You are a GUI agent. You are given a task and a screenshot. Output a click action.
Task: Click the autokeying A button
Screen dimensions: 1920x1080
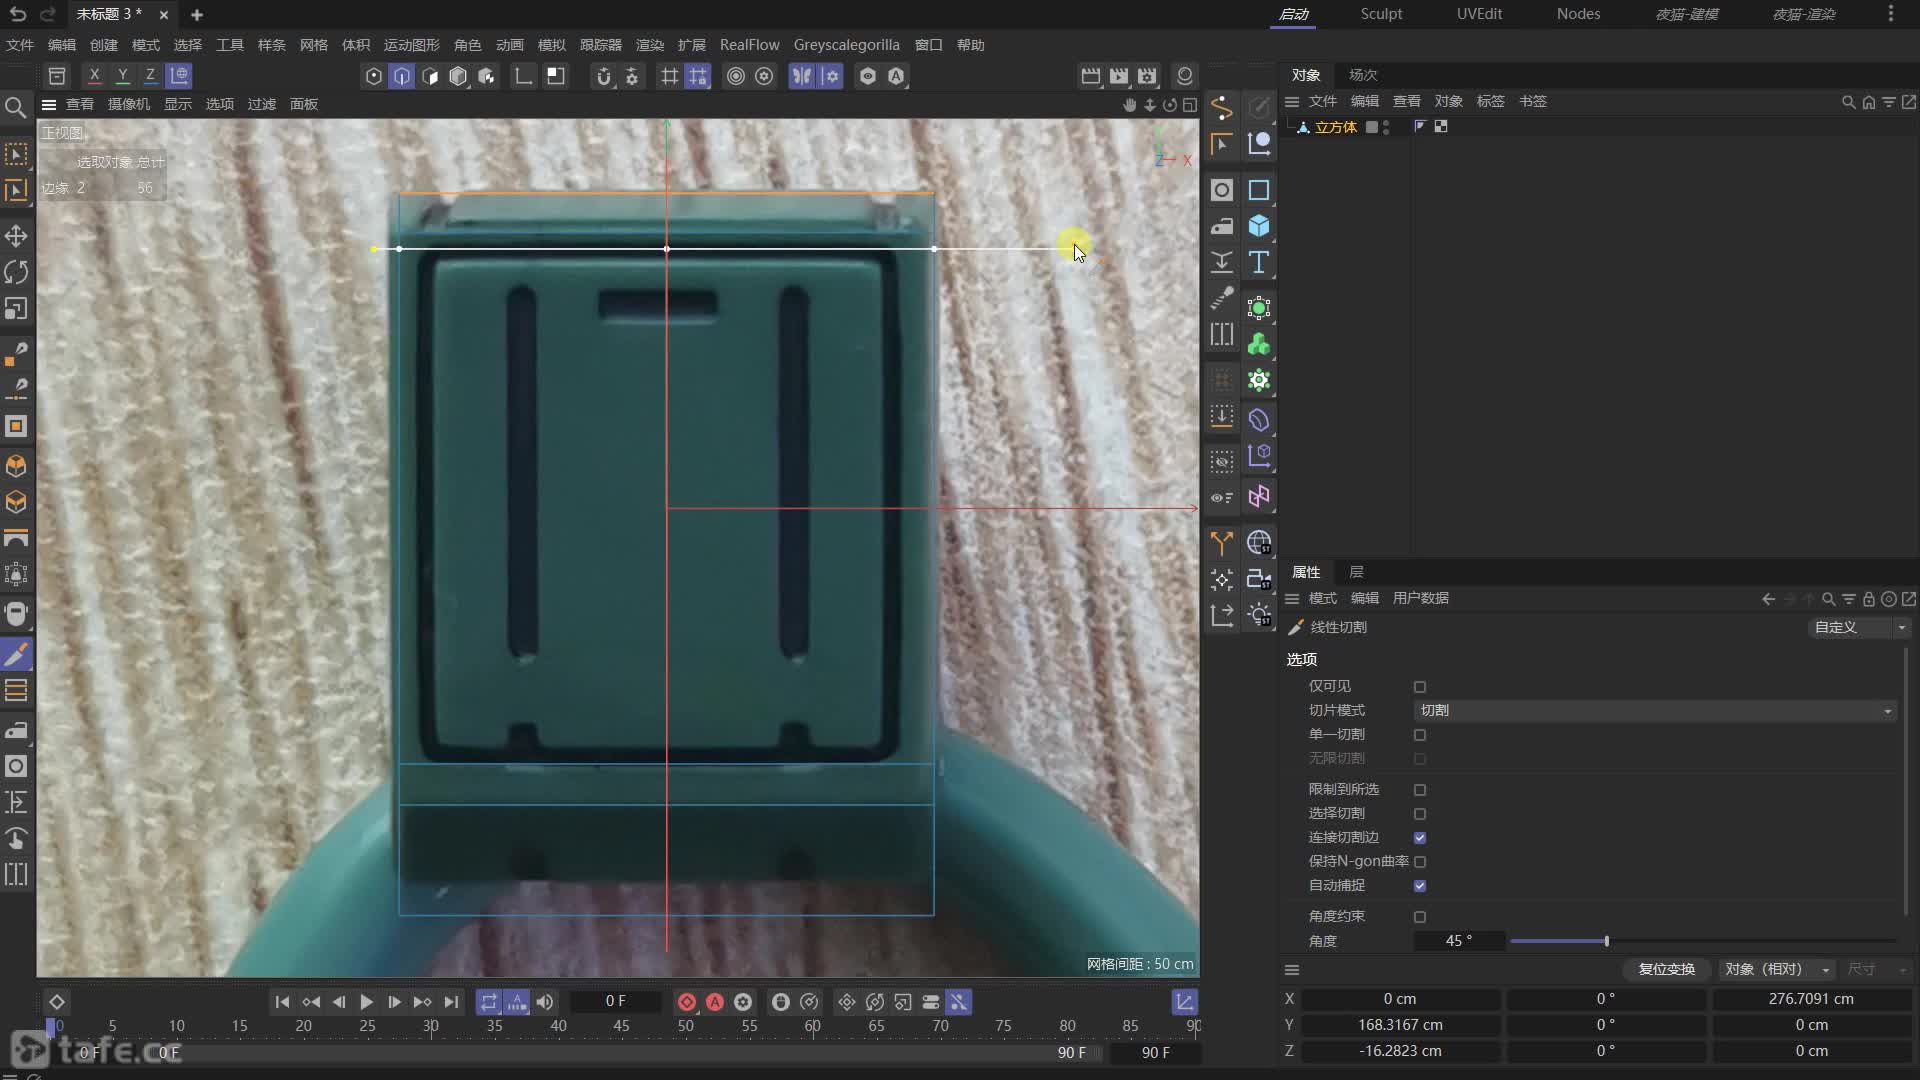(715, 1002)
